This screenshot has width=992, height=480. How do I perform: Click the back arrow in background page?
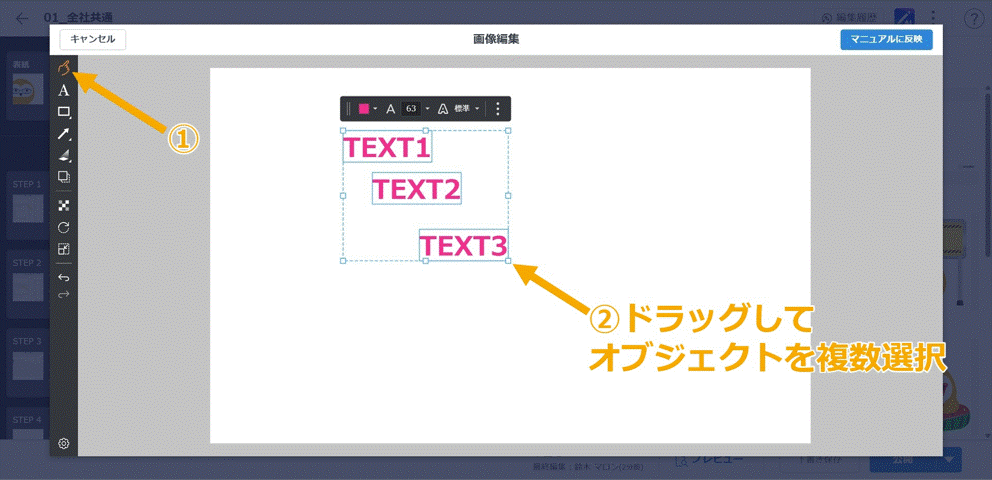click(x=23, y=18)
